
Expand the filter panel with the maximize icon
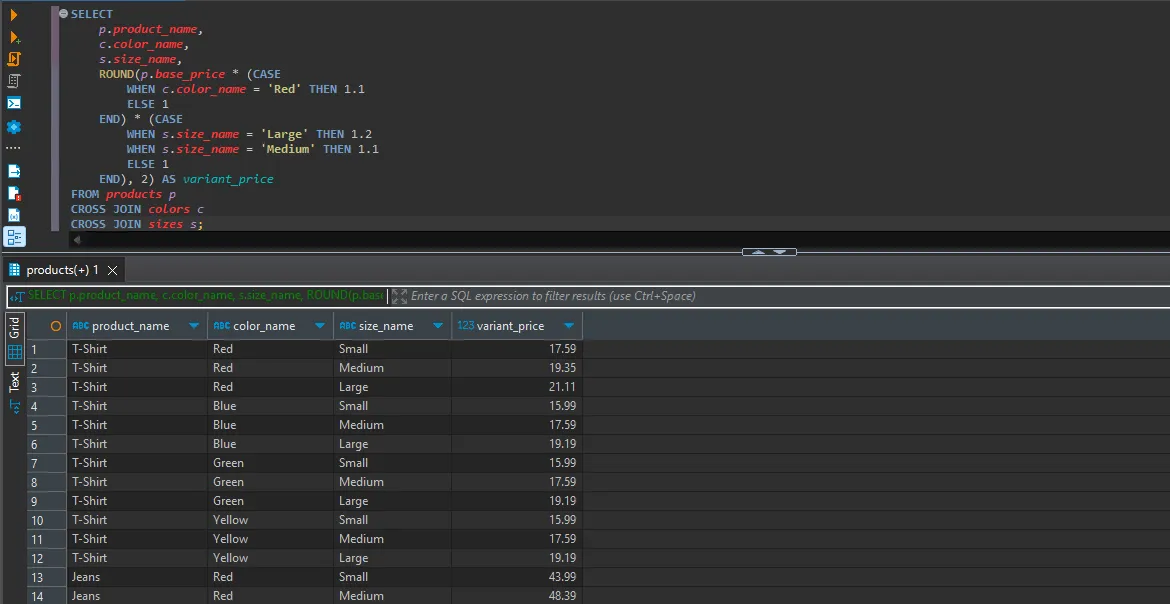tap(399, 296)
